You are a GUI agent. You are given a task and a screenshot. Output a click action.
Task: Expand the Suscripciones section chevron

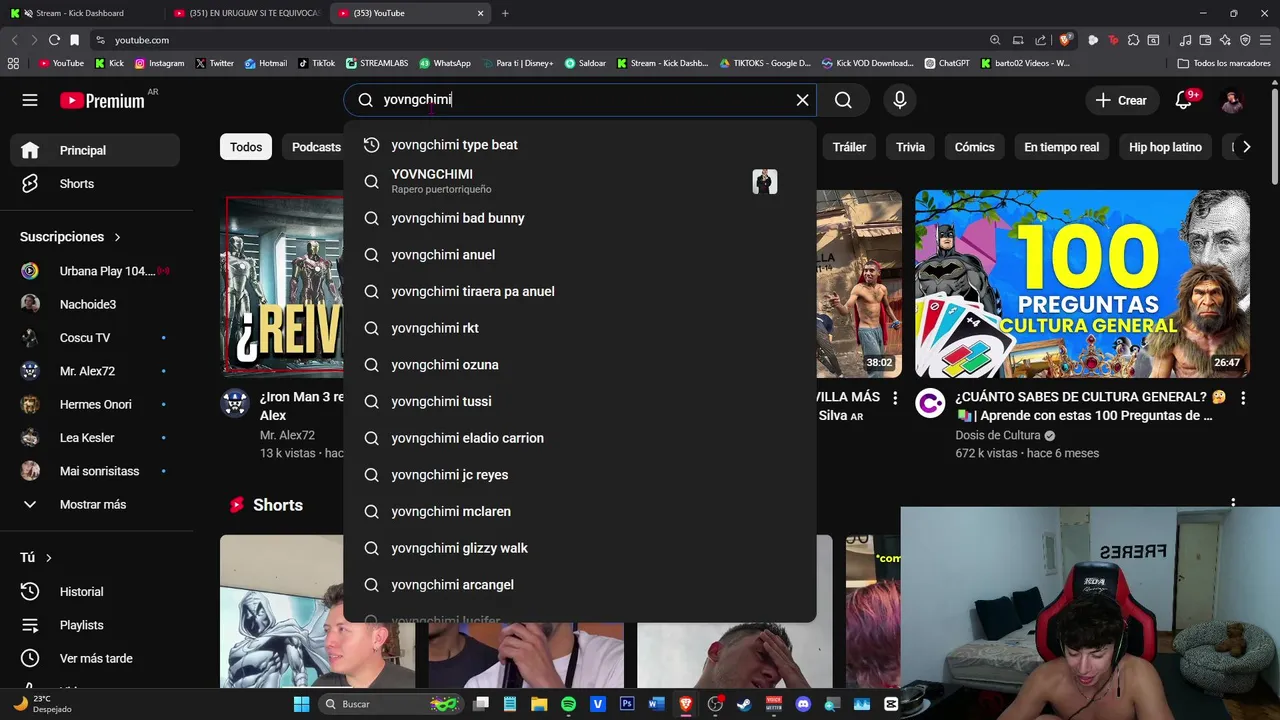tap(117, 237)
